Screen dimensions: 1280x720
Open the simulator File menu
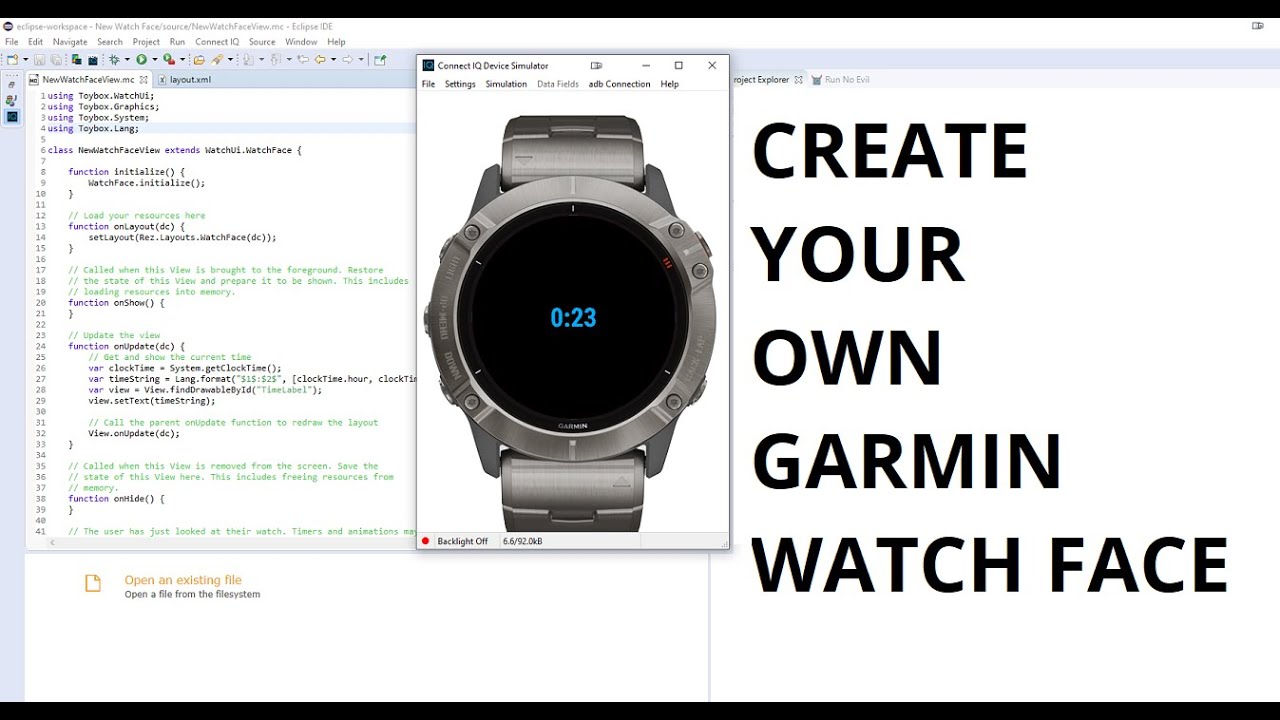tap(428, 84)
